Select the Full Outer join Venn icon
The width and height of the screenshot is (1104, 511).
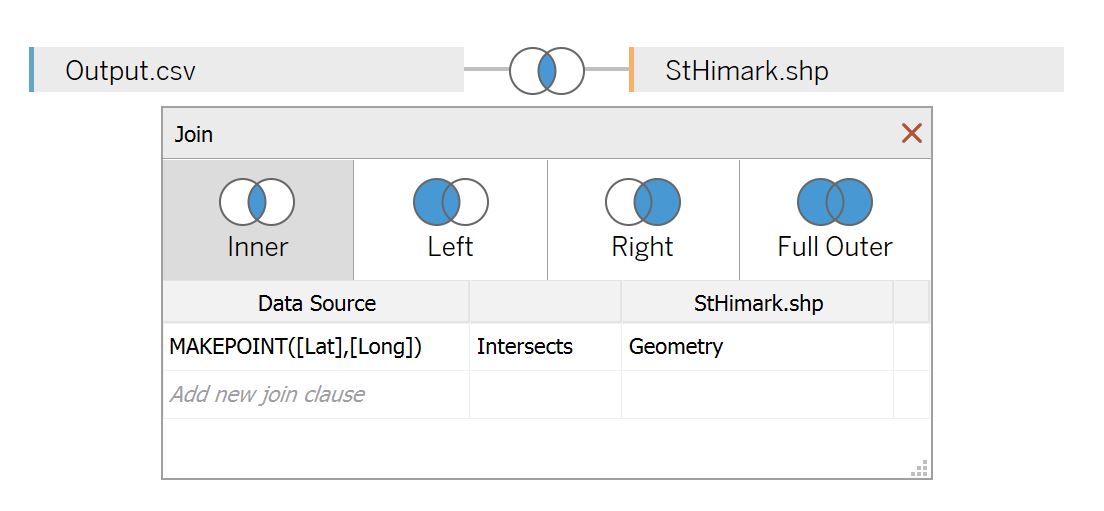835,202
